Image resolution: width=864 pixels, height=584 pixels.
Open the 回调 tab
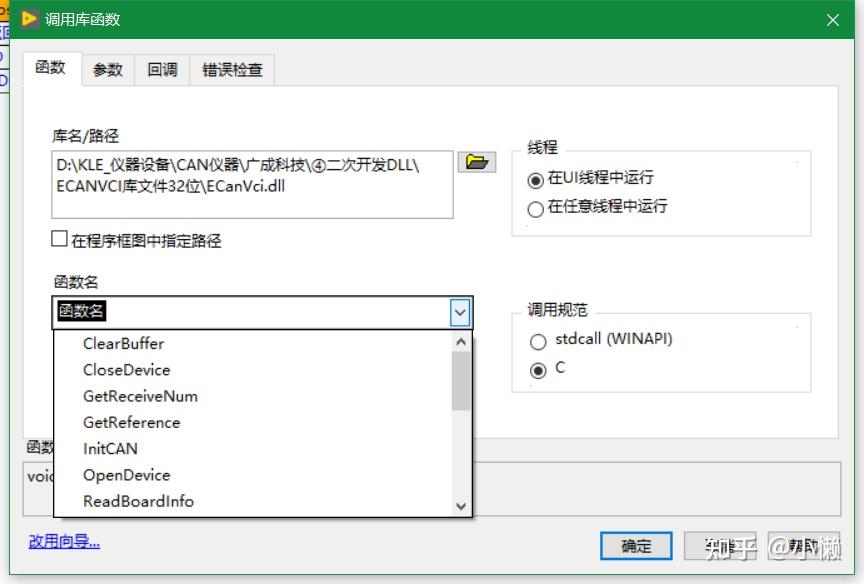(163, 69)
